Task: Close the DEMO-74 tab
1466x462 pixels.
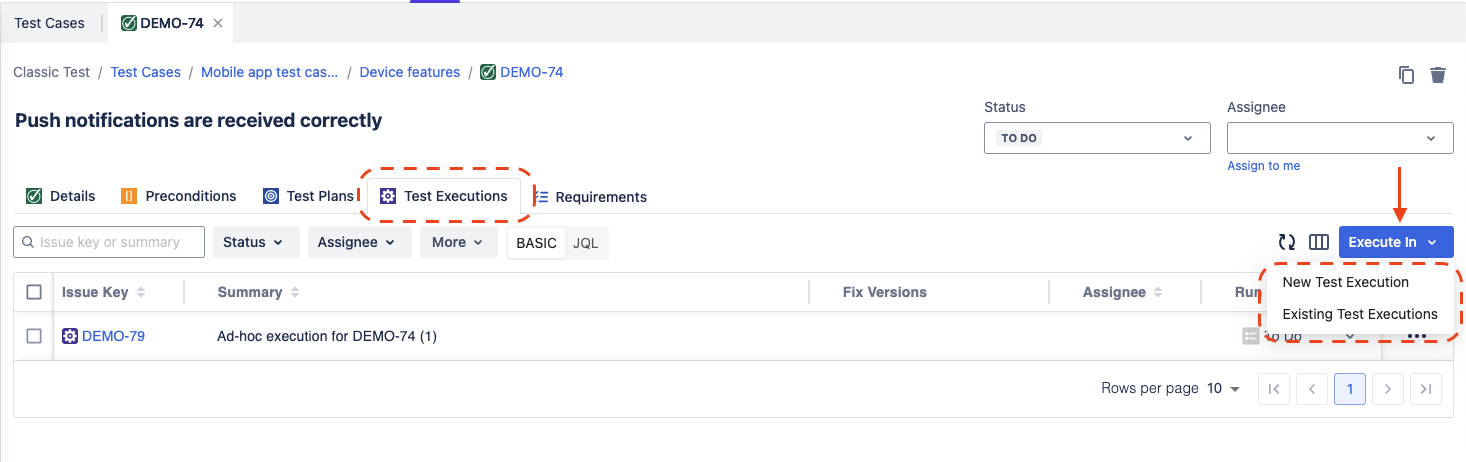Action: click(218, 23)
